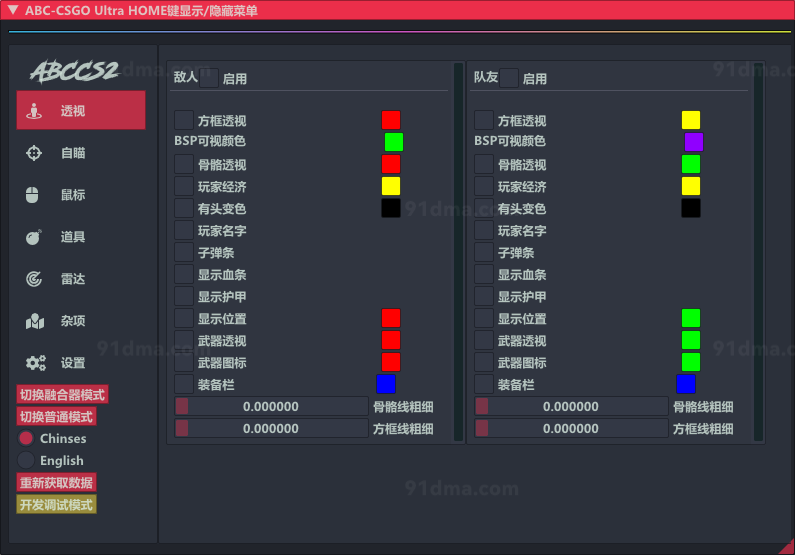Viewport: 795px width, 555px height.
Task: Click the 重新获取数据 button
Action: click(x=56, y=482)
